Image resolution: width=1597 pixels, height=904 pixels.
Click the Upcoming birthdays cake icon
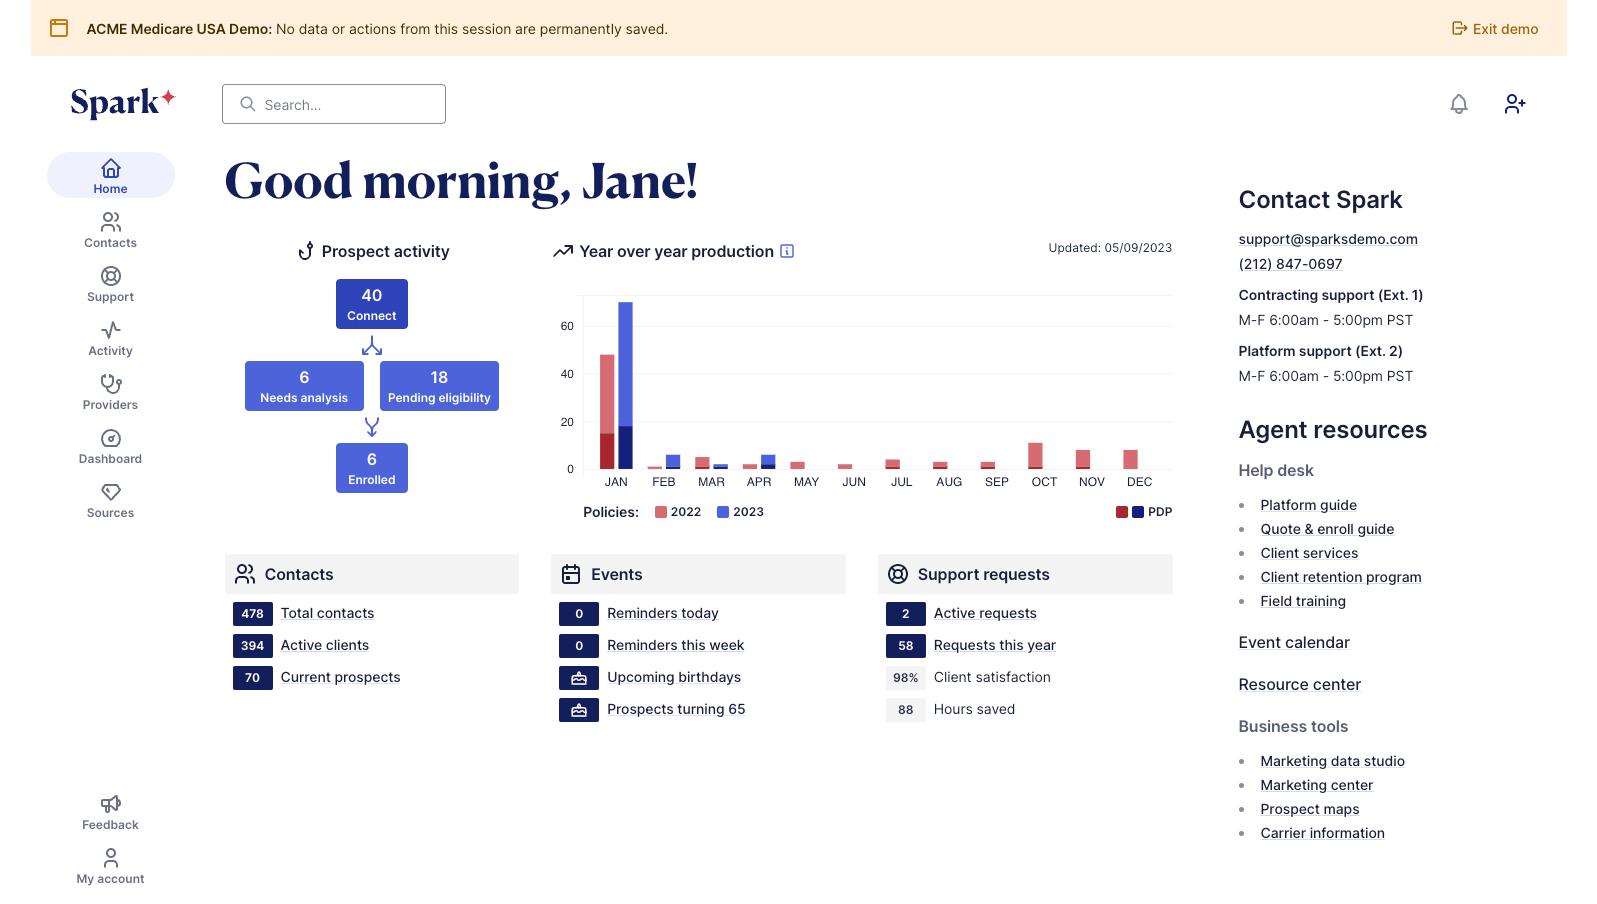coord(579,678)
